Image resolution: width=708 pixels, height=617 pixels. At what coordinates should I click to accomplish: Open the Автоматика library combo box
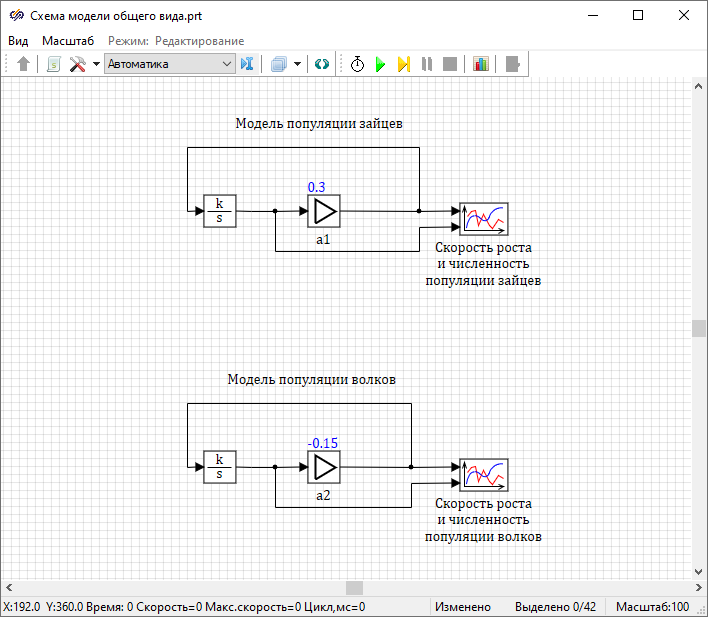click(169, 64)
